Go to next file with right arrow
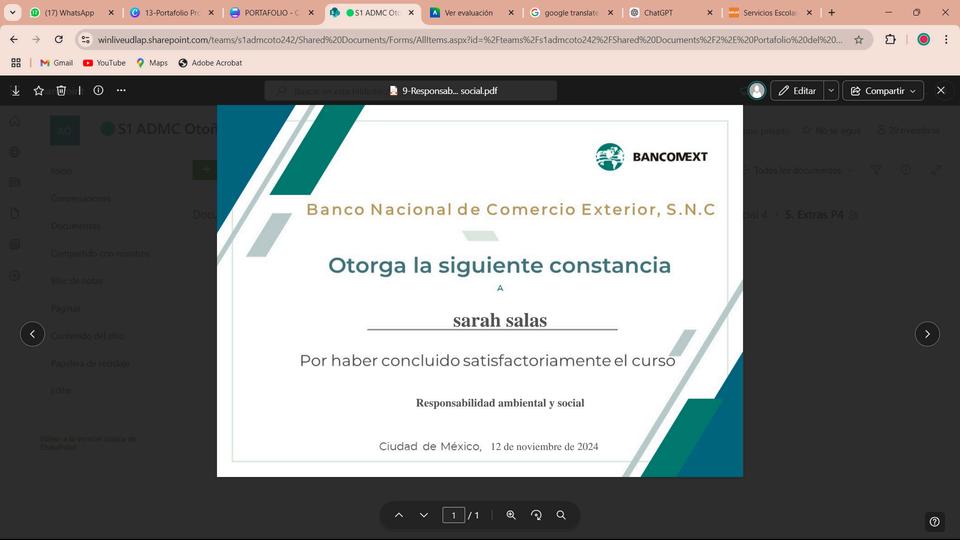Screen dimensions: 960x540 [x=927, y=334]
